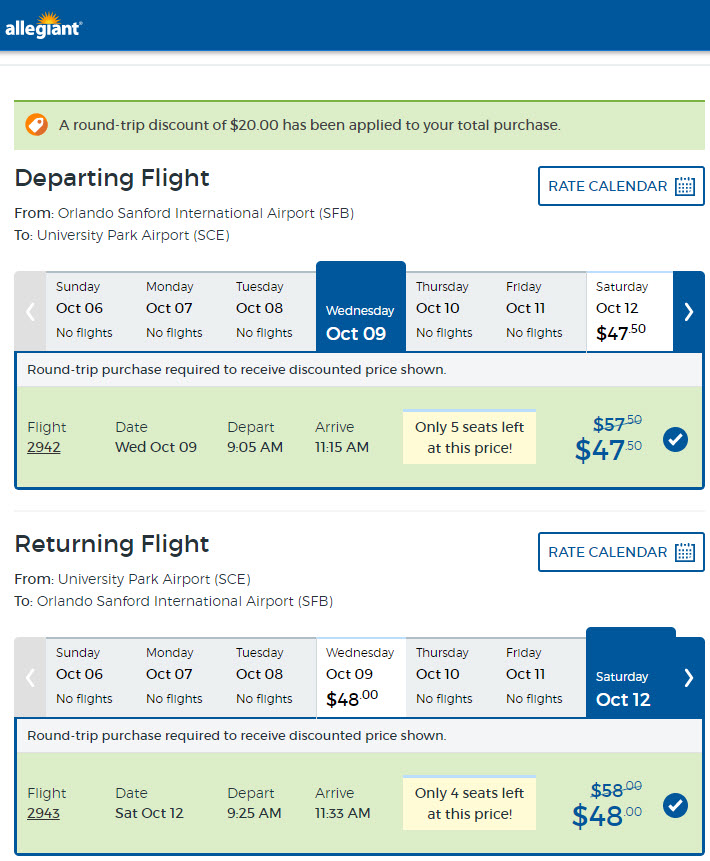Select Thursday Oct 10 departing date tab
Viewport: 710px width, 861px height.
pos(450,311)
